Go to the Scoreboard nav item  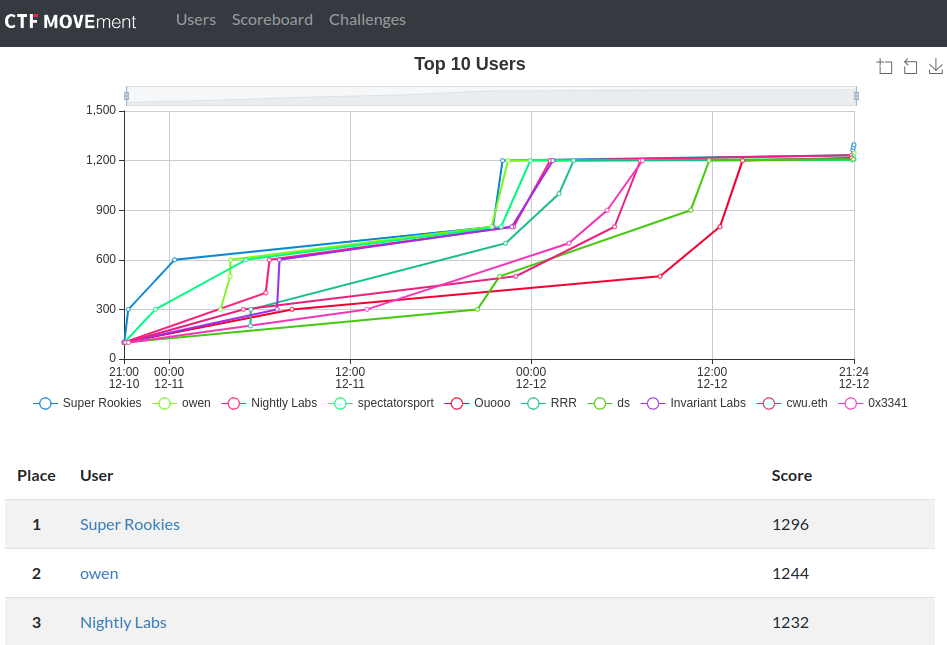[x=272, y=20]
